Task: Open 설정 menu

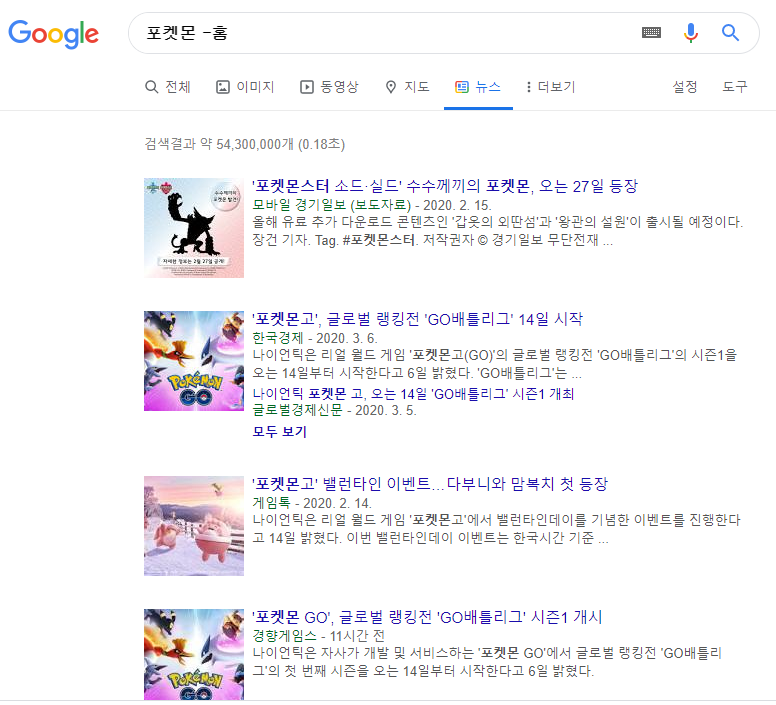Action: (684, 87)
